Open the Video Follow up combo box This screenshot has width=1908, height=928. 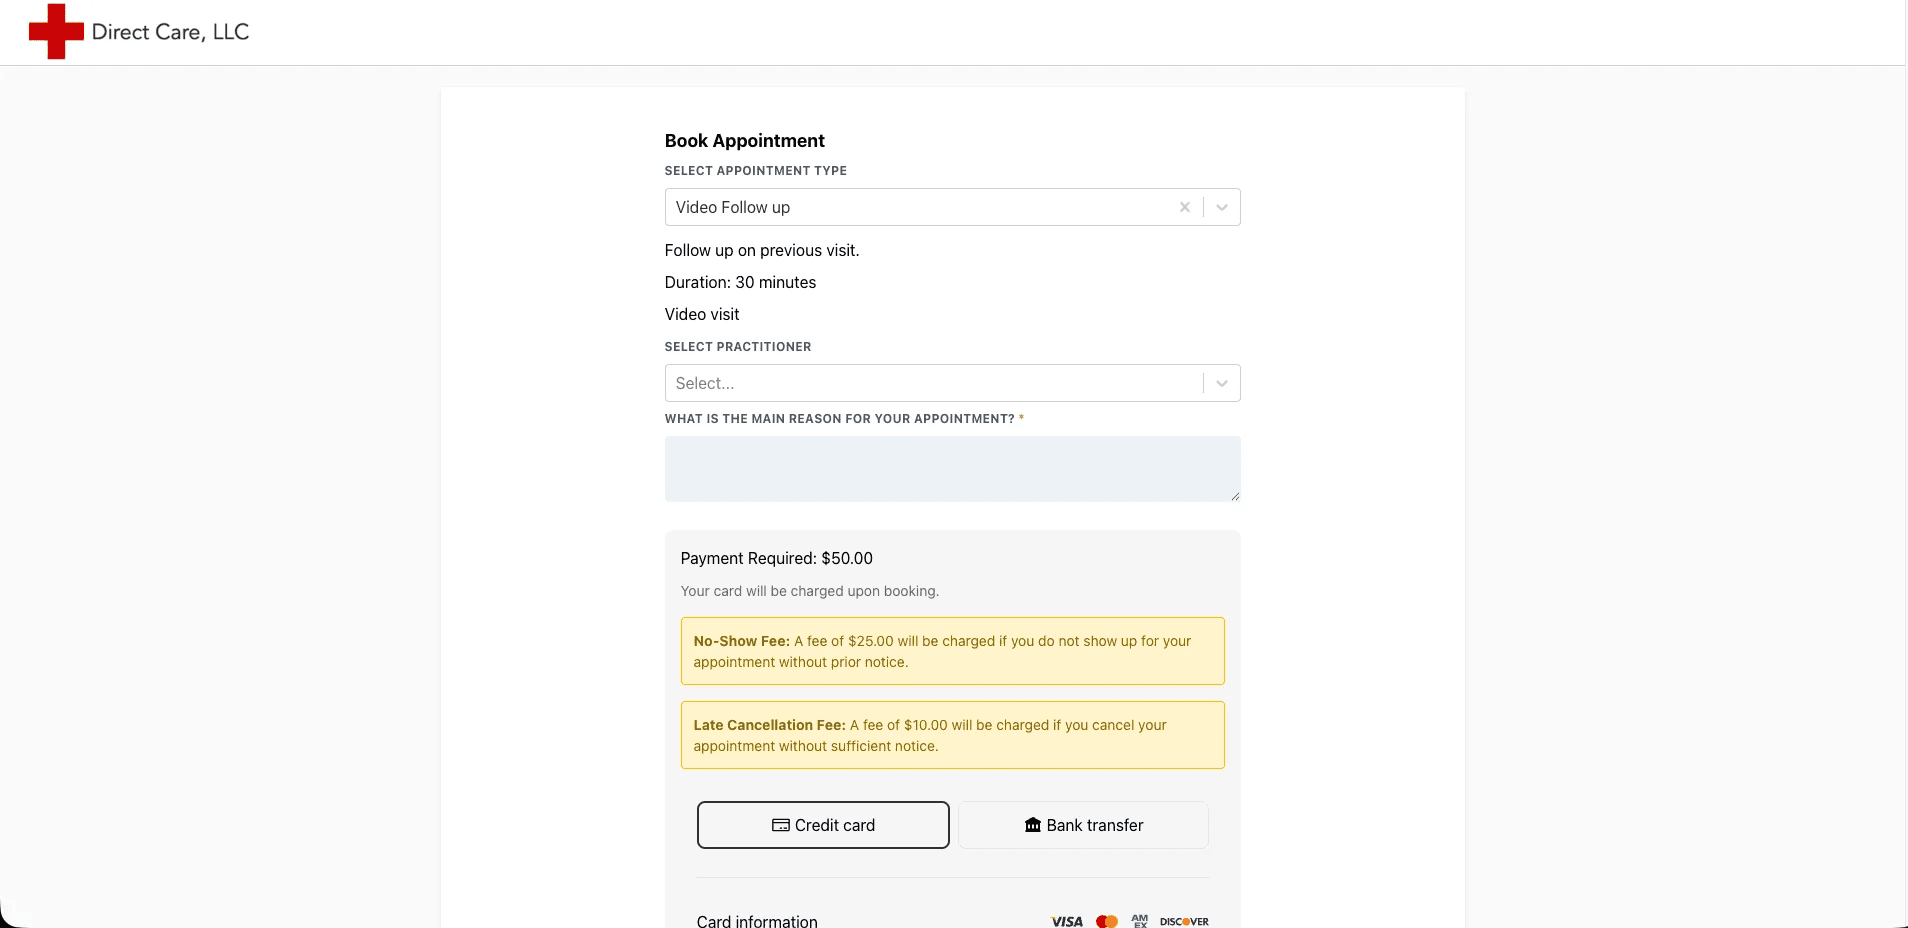(952, 207)
